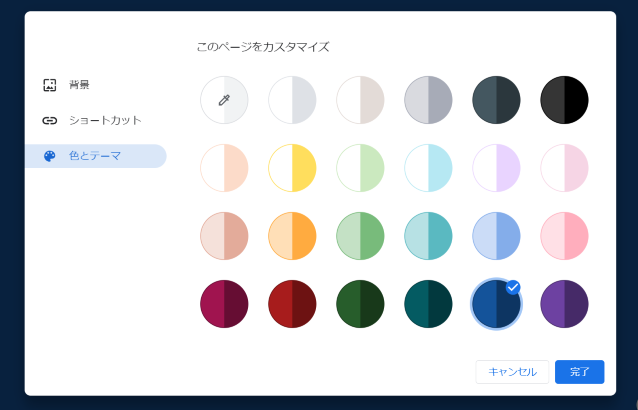Select the selected dark blue theme swatch
This screenshot has height=410, width=638.
(x=496, y=304)
